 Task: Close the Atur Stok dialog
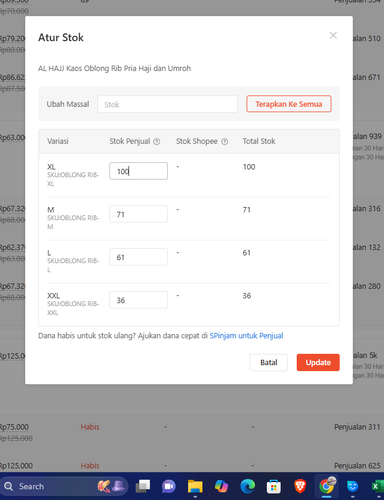333,35
